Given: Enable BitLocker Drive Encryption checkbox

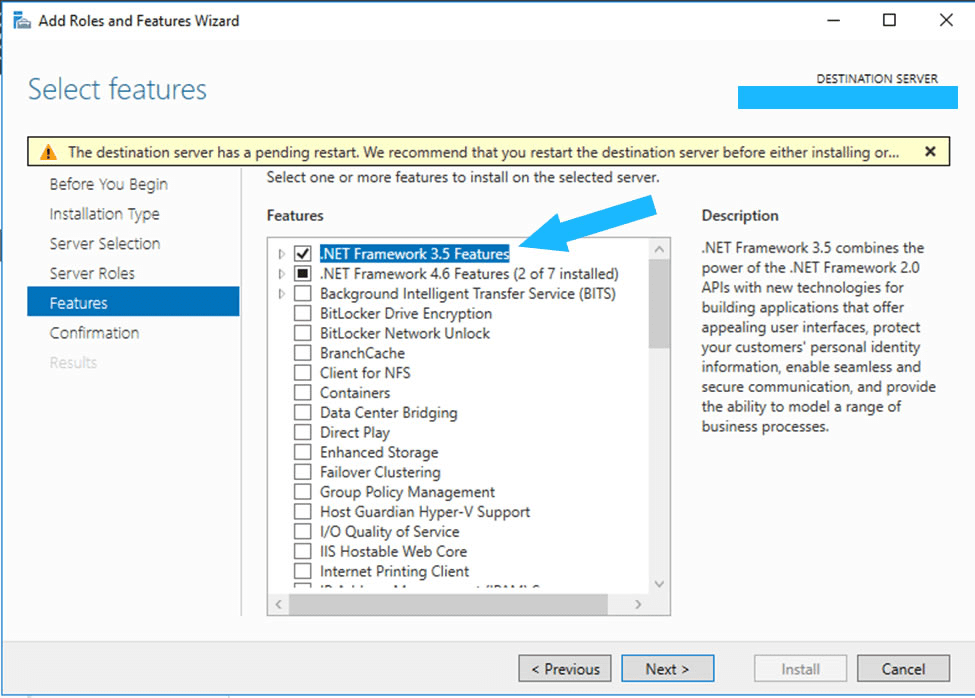Looking at the screenshot, I should tap(302, 313).
